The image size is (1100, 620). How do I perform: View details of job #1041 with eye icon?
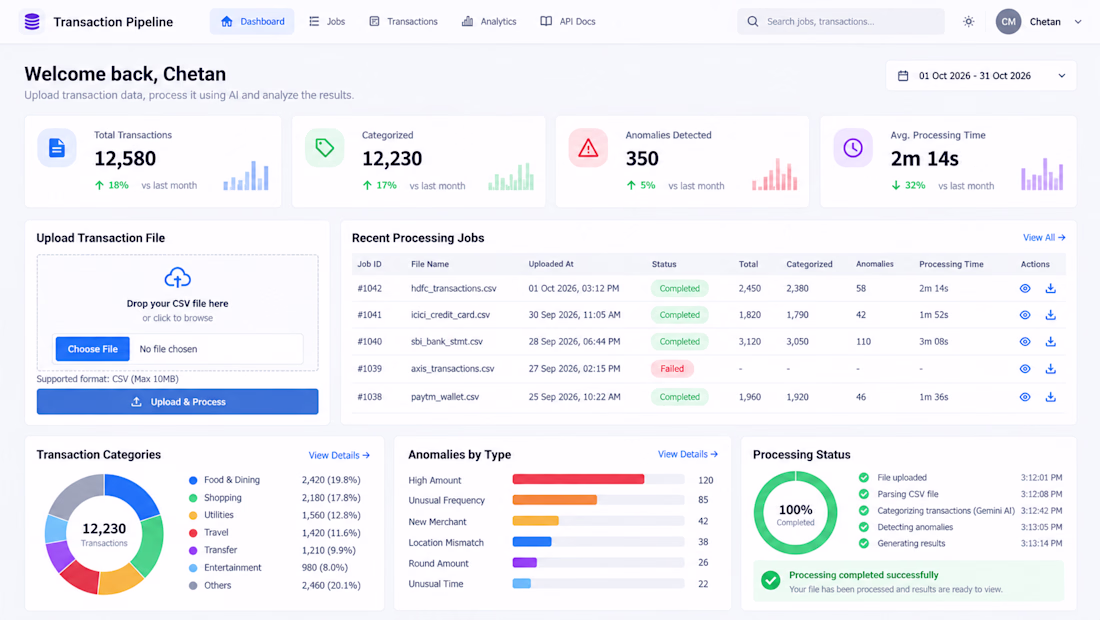(1025, 315)
